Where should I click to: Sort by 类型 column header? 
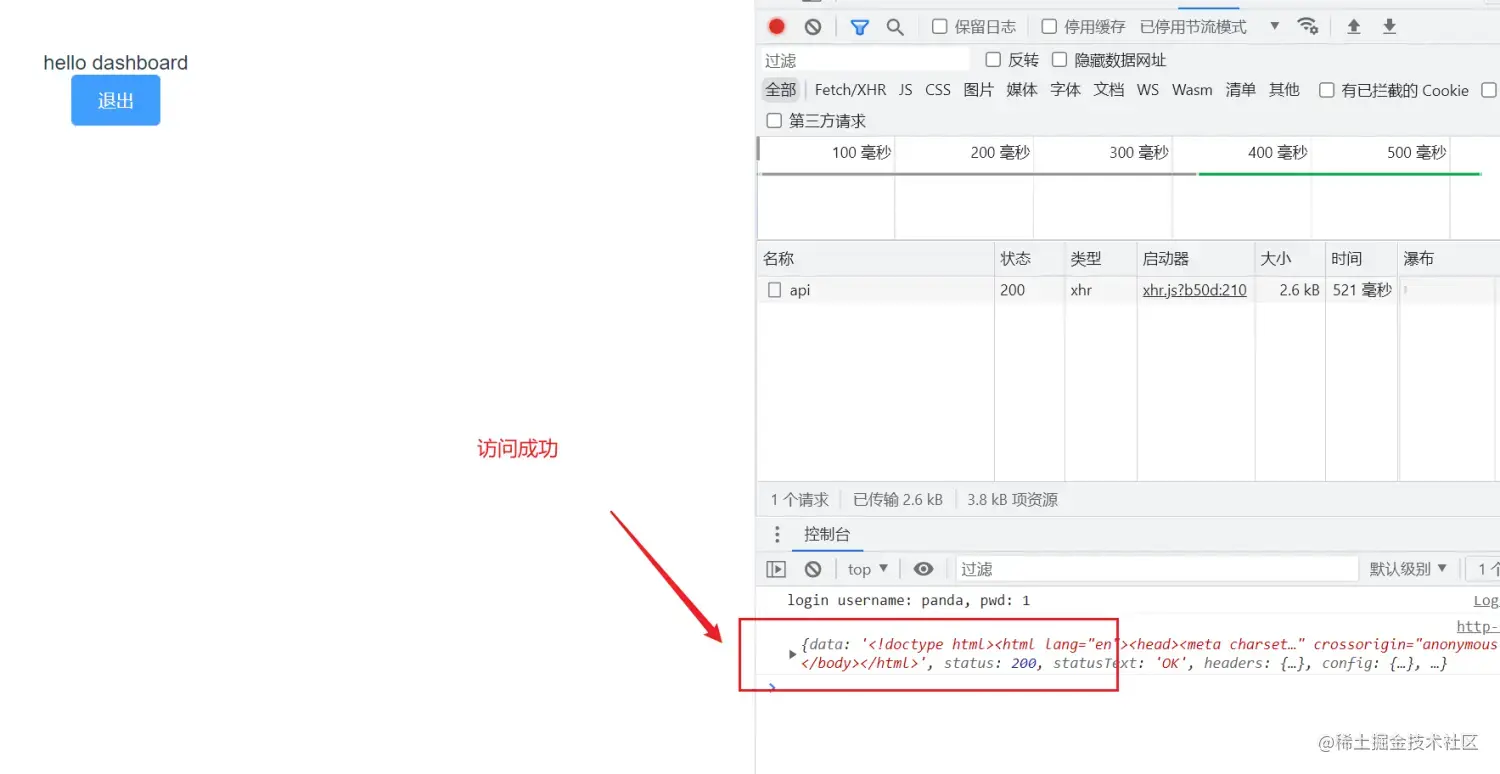[x=1101, y=258]
